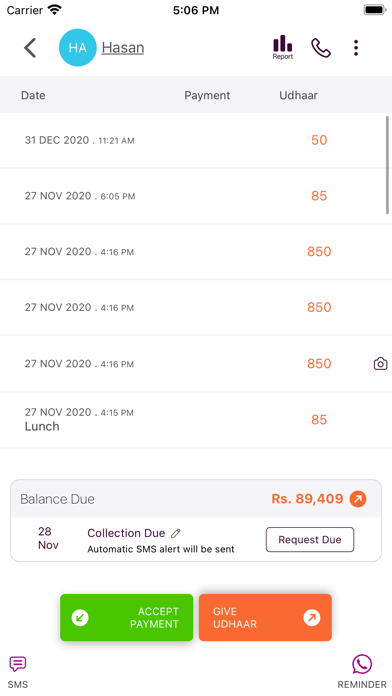Send WhatsApp reminder via Reminder icon
392x696 pixels.
[362, 672]
